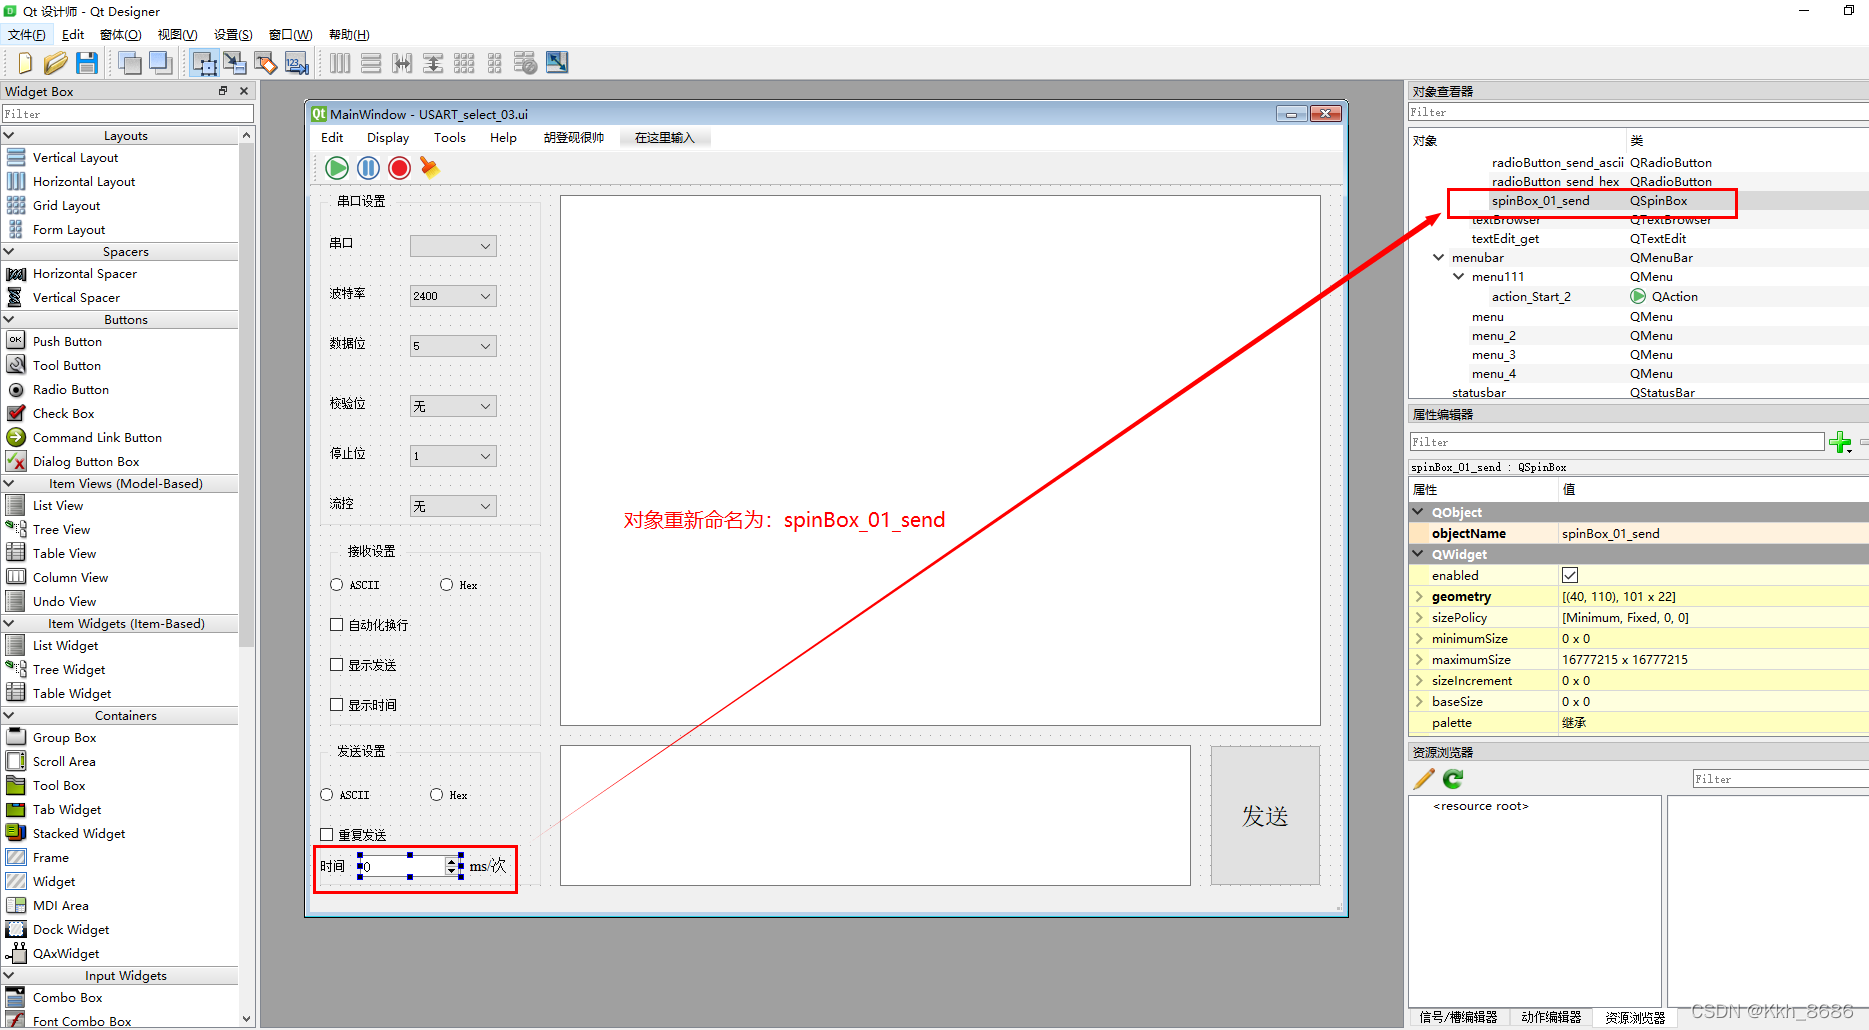Click the pencil edit resources icon
Image resolution: width=1869 pixels, height=1030 pixels.
1424,778
